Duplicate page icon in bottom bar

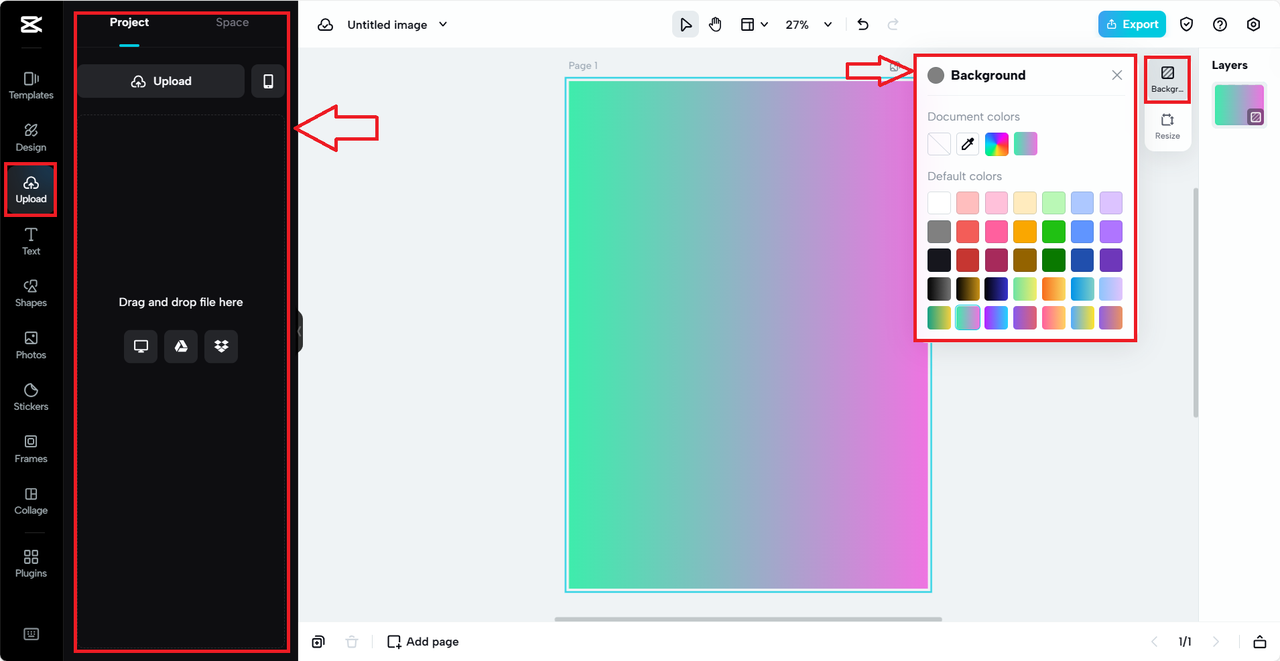click(318, 642)
